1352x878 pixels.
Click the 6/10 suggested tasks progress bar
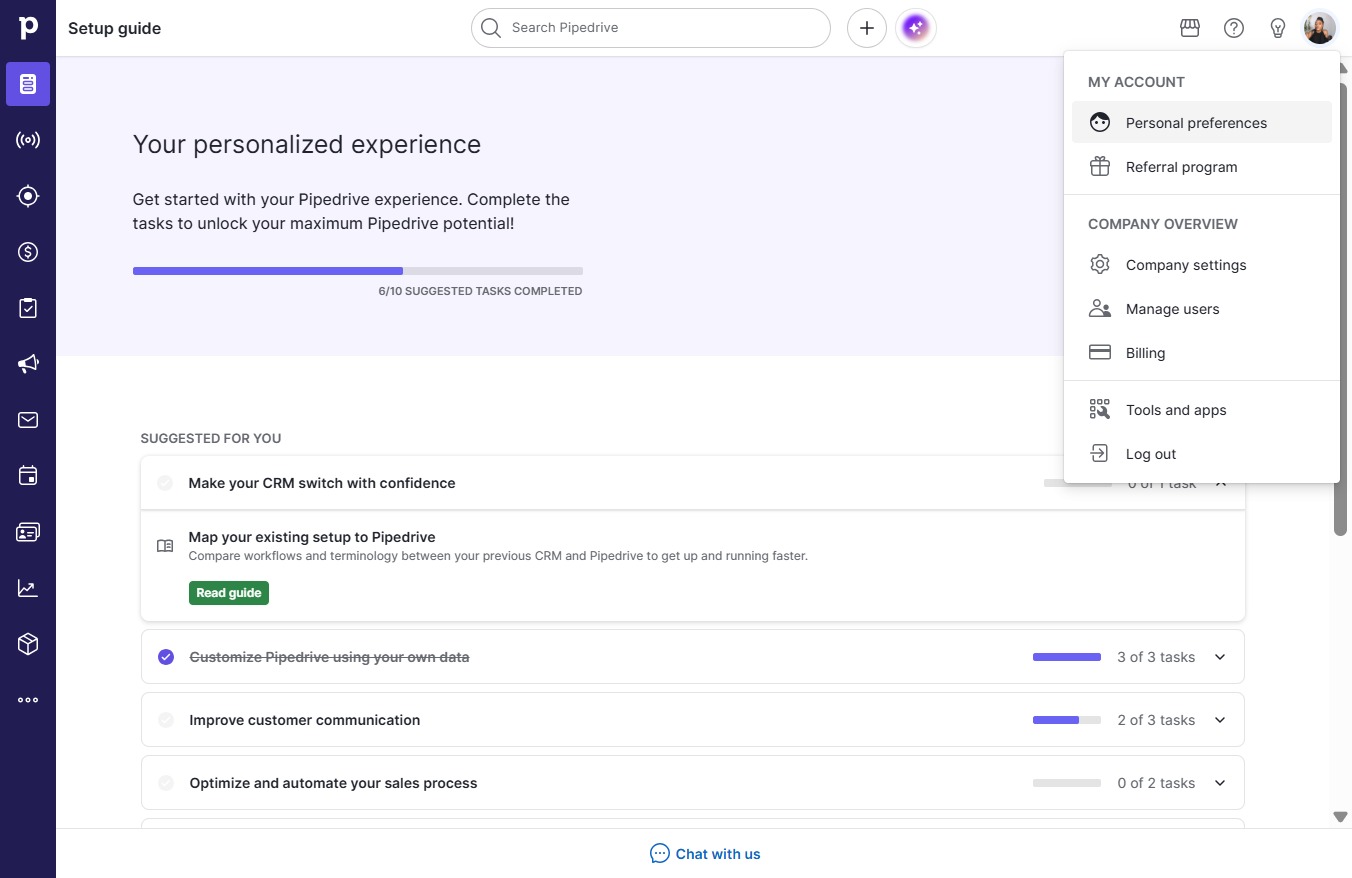click(358, 271)
